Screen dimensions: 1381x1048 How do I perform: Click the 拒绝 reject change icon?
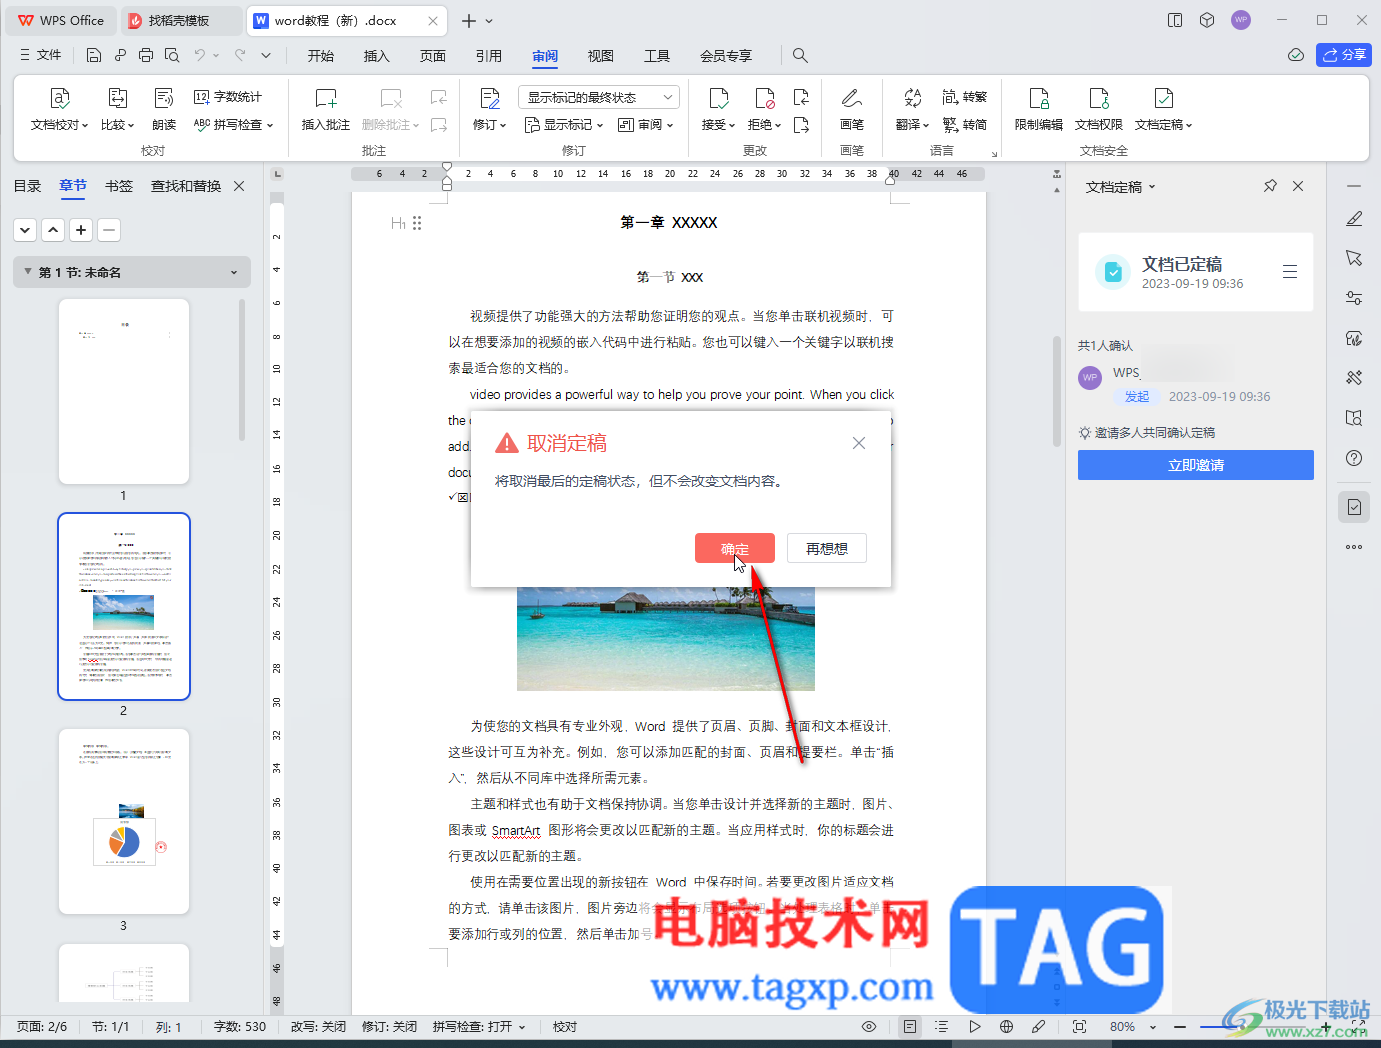[764, 110]
